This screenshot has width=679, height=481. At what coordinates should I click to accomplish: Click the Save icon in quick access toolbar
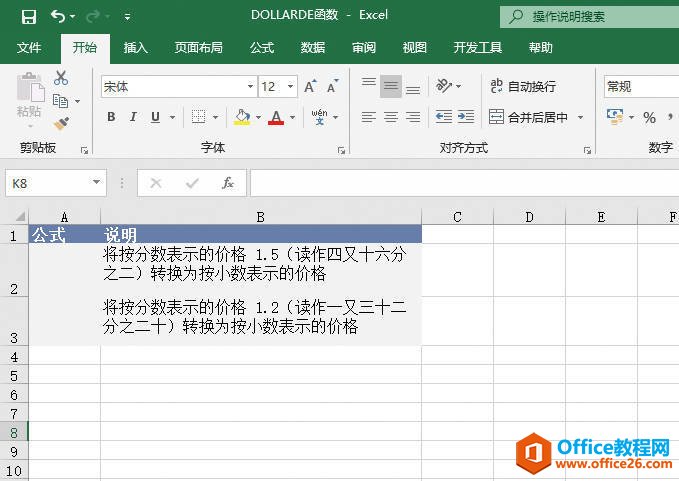[29, 17]
